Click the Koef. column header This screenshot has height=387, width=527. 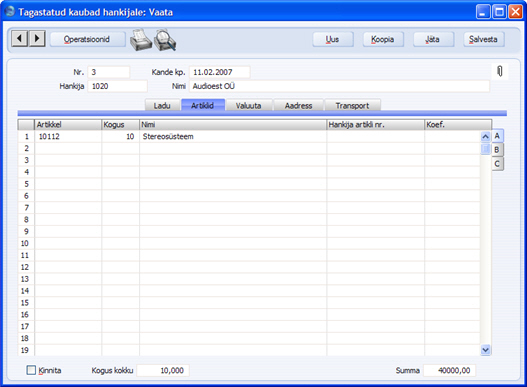tap(458, 125)
